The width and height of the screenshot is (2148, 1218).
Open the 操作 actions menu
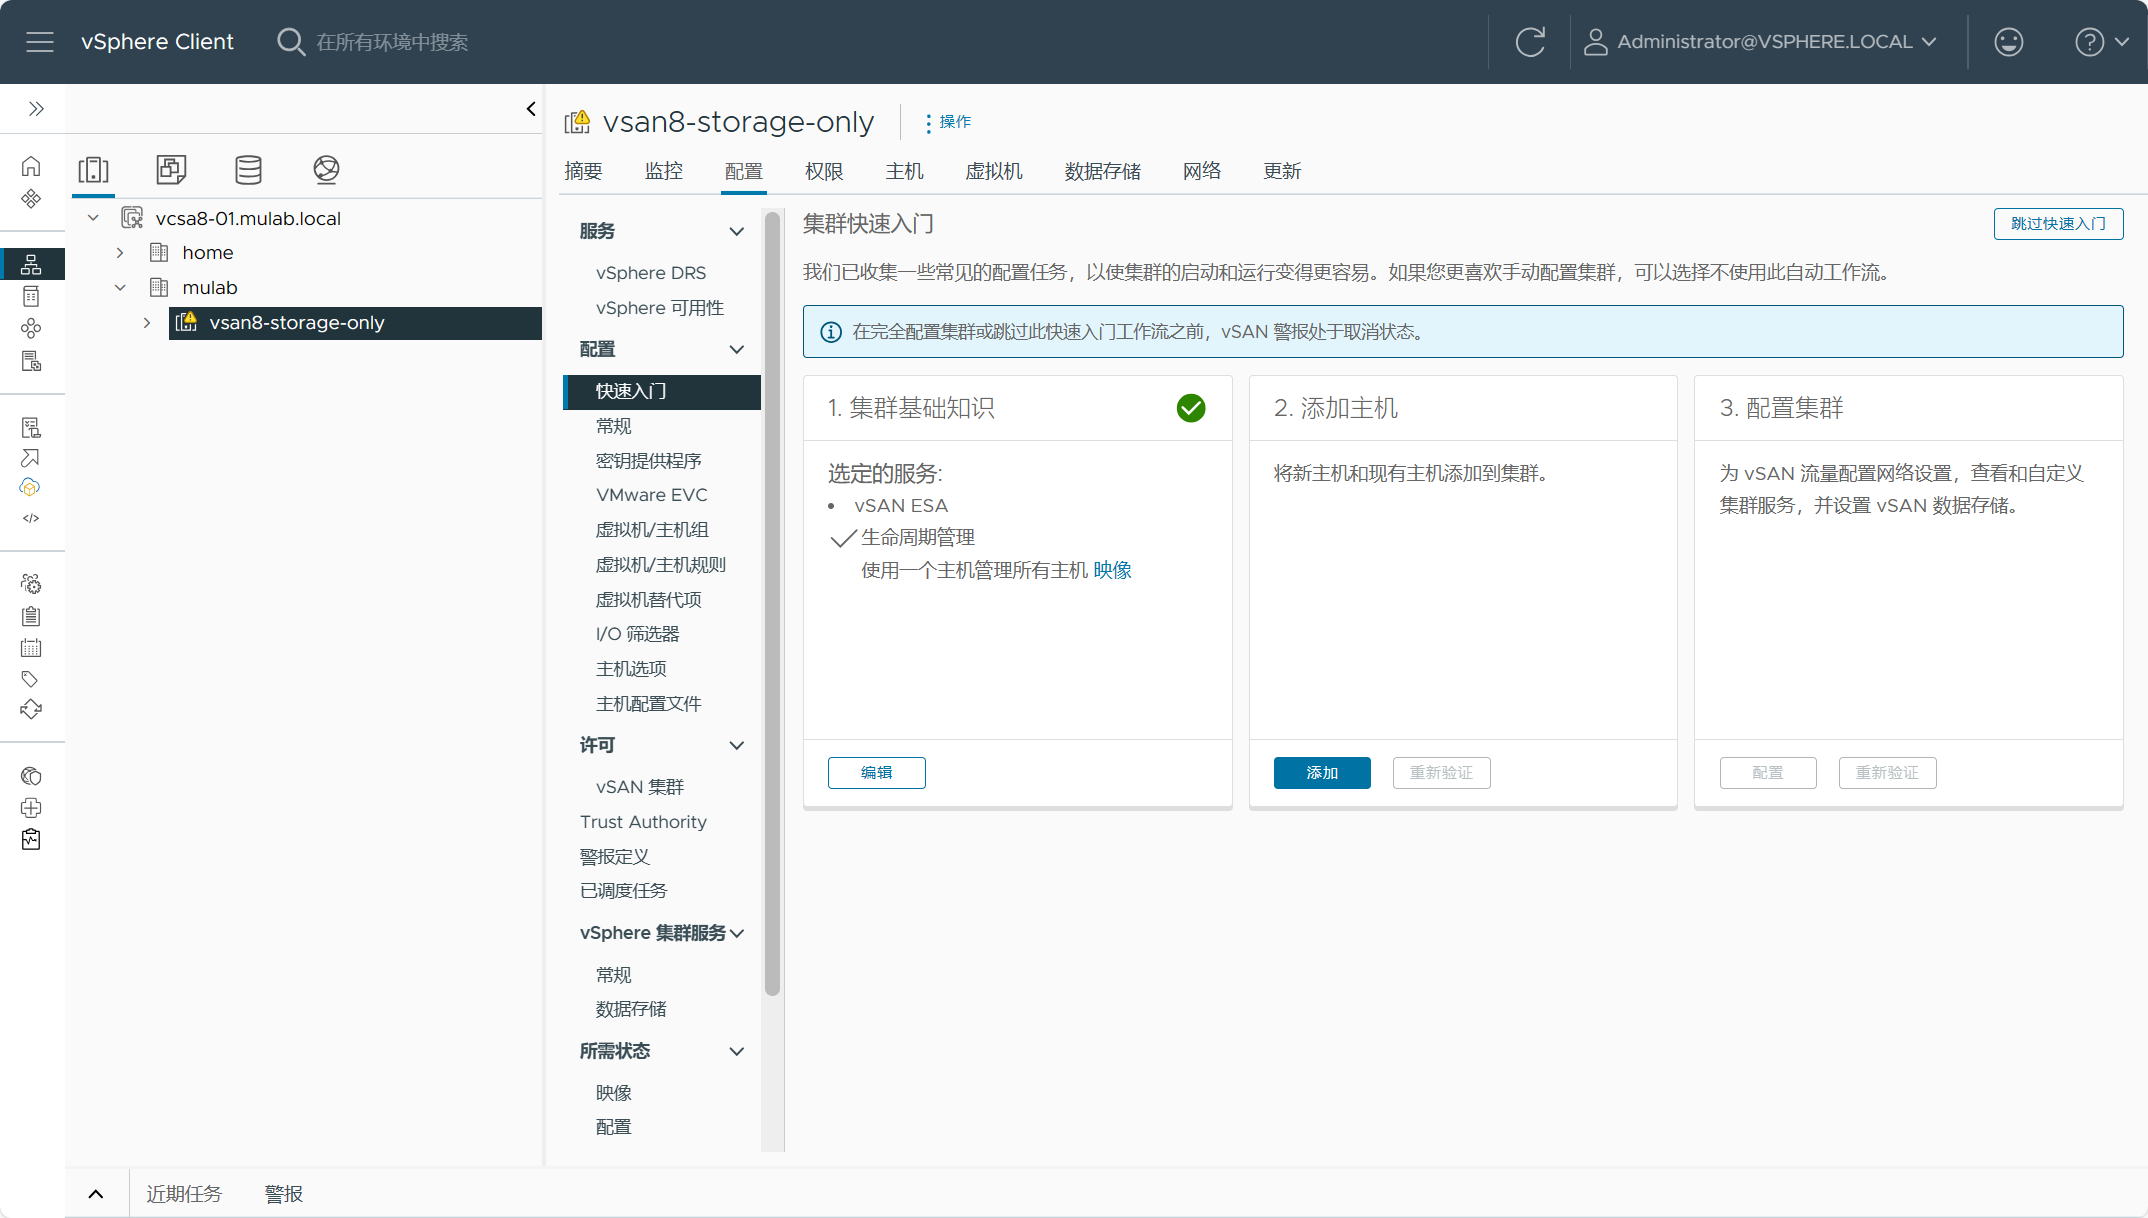coord(947,122)
